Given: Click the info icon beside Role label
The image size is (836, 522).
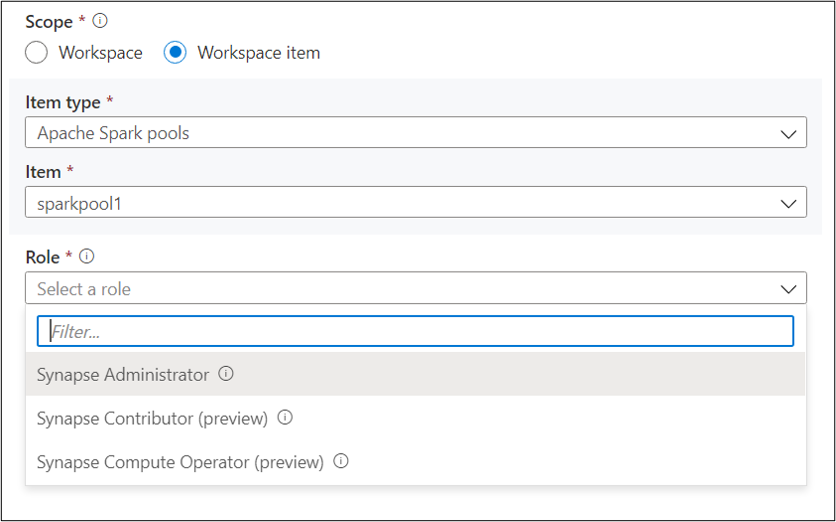Looking at the screenshot, I should [x=87, y=257].
